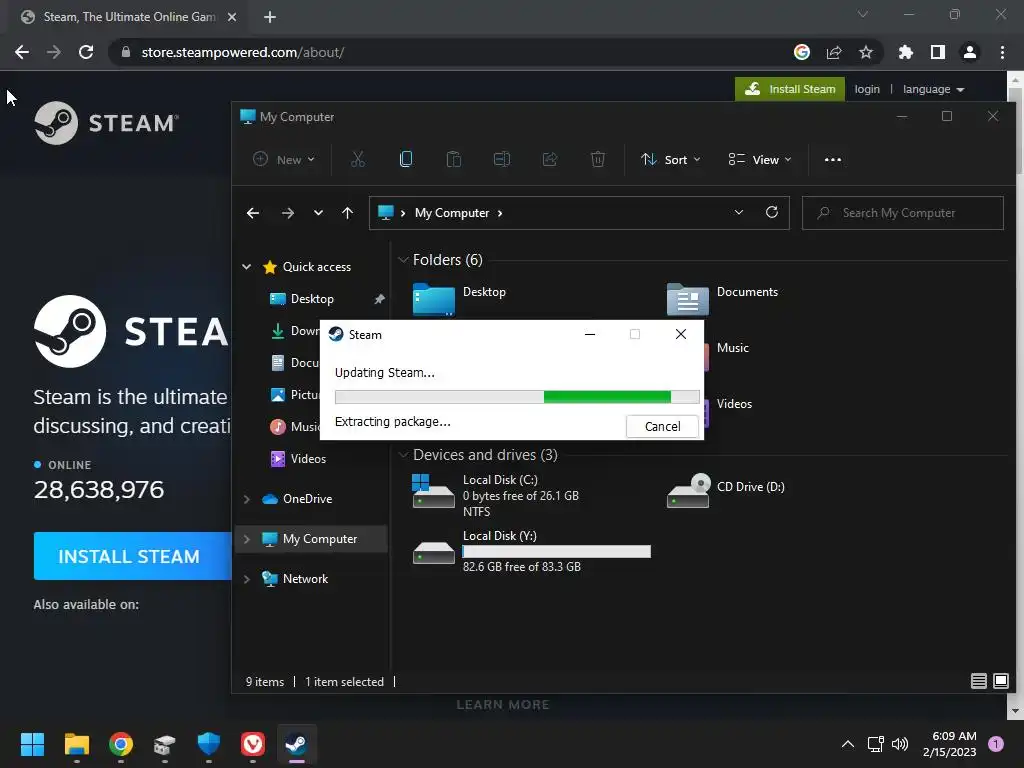Click the Google icon in address bar
The width and height of the screenshot is (1024, 768).
tap(802, 52)
